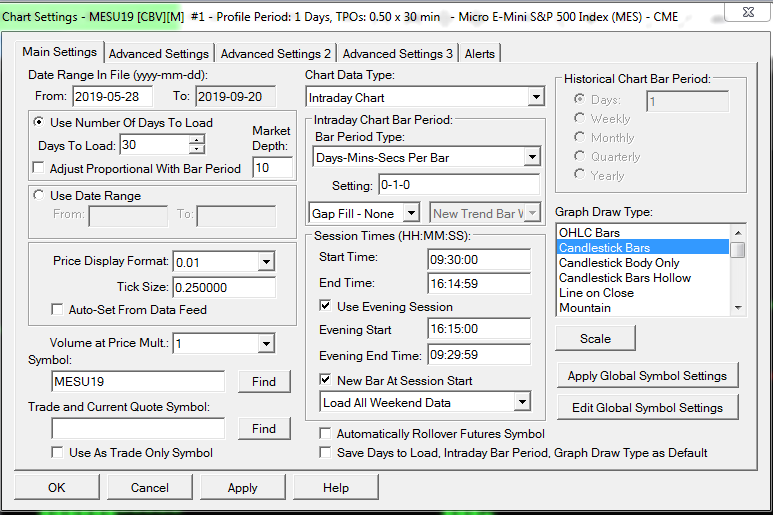Decrease Days To Load with down arrow
Screen dimensions: 773x515
pos(197,149)
